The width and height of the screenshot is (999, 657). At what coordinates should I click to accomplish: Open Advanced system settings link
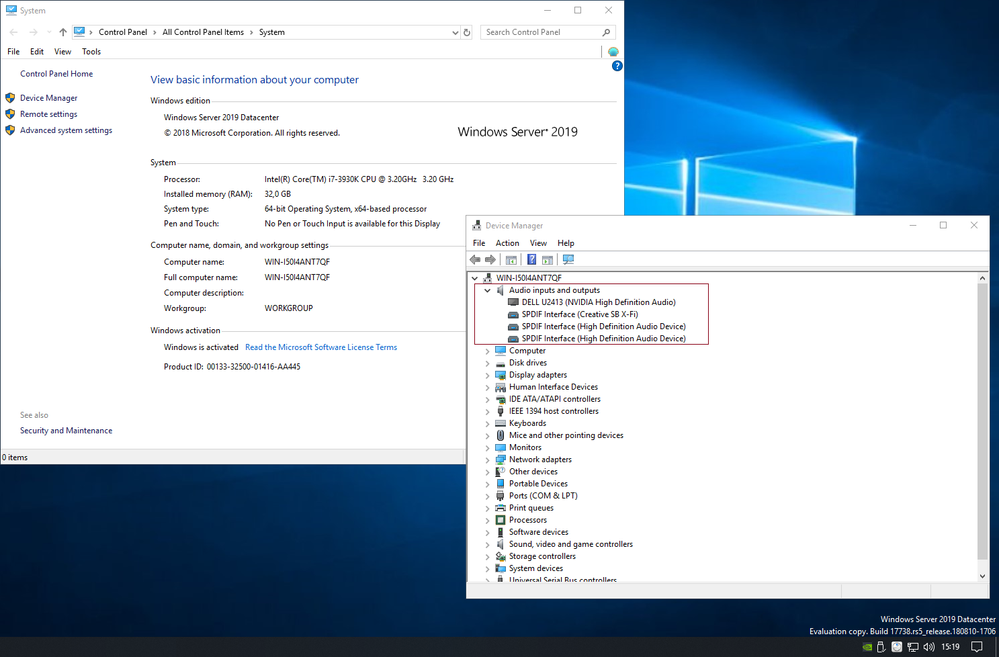coord(66,130)
